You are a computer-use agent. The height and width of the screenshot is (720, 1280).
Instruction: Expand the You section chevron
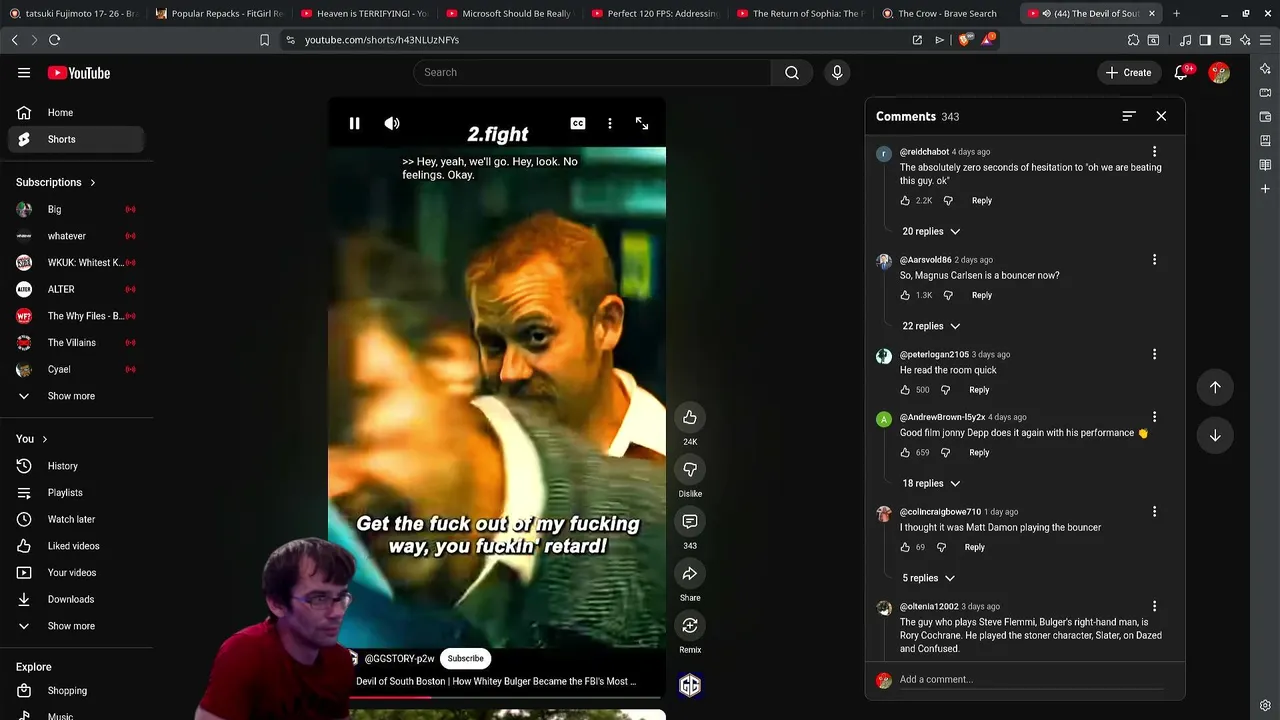(x=44, y=439)
